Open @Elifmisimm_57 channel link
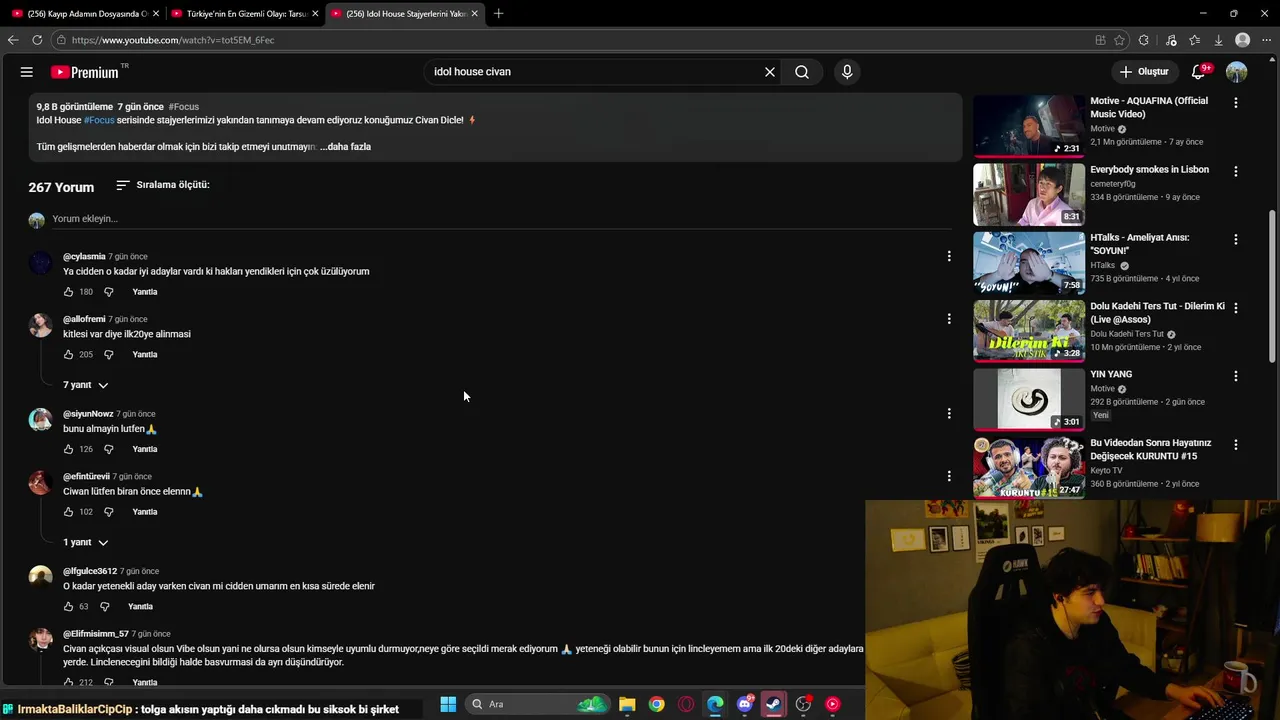Image resolution: width=1280 pixels, height=720 pixels. 96,634
